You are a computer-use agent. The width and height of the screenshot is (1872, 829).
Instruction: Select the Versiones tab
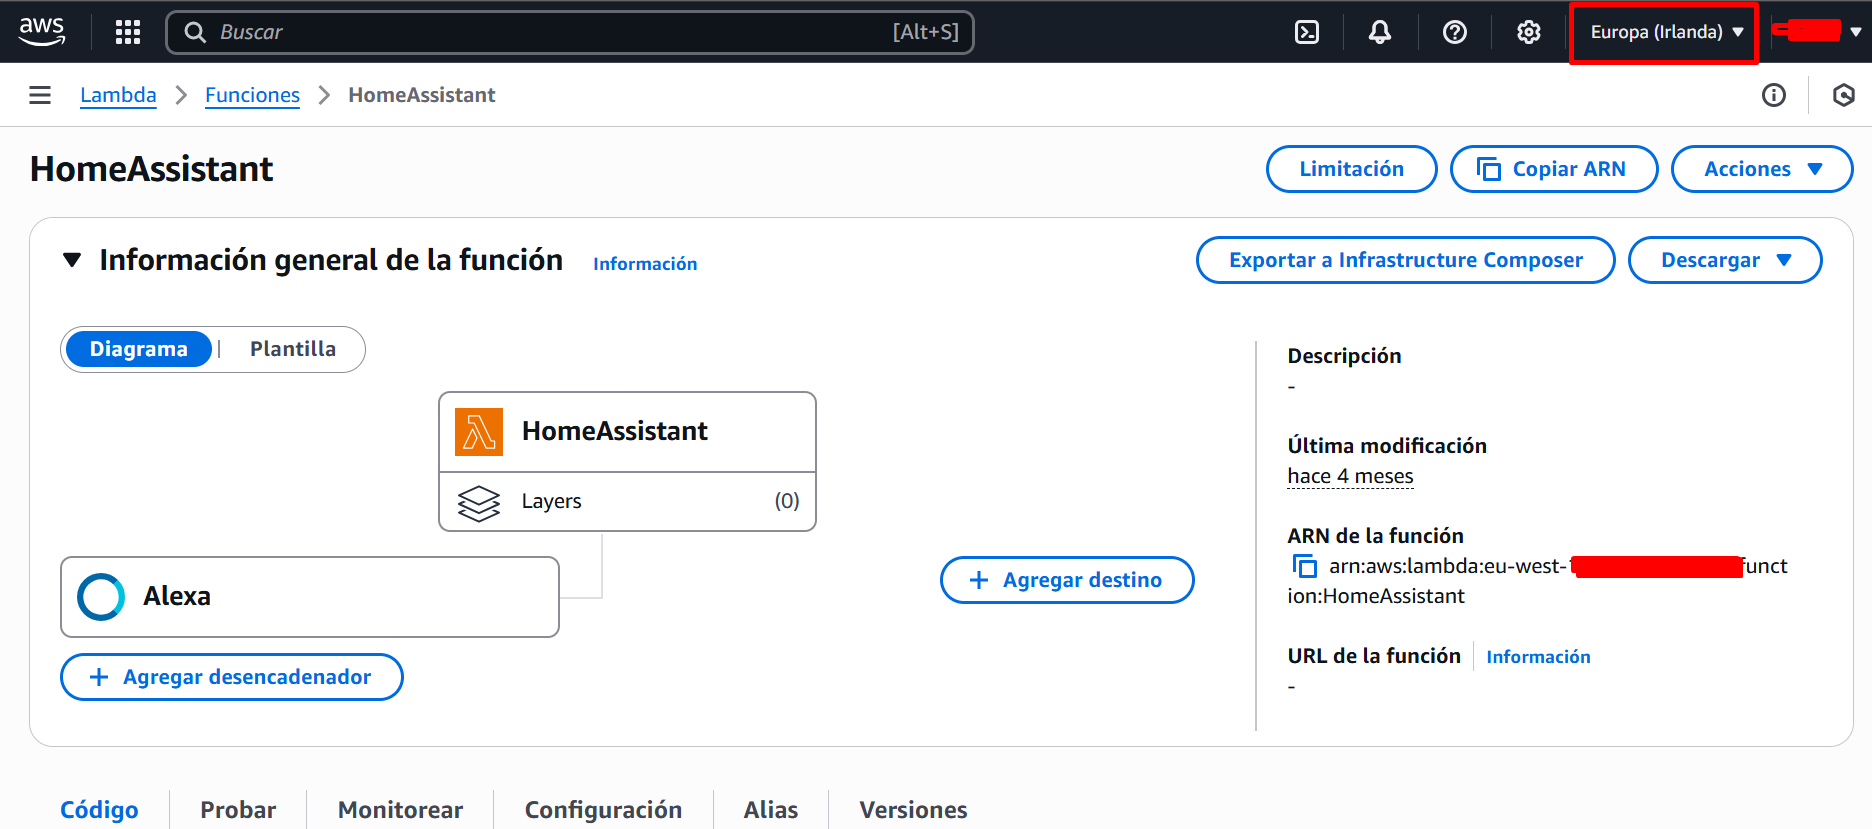913,810
